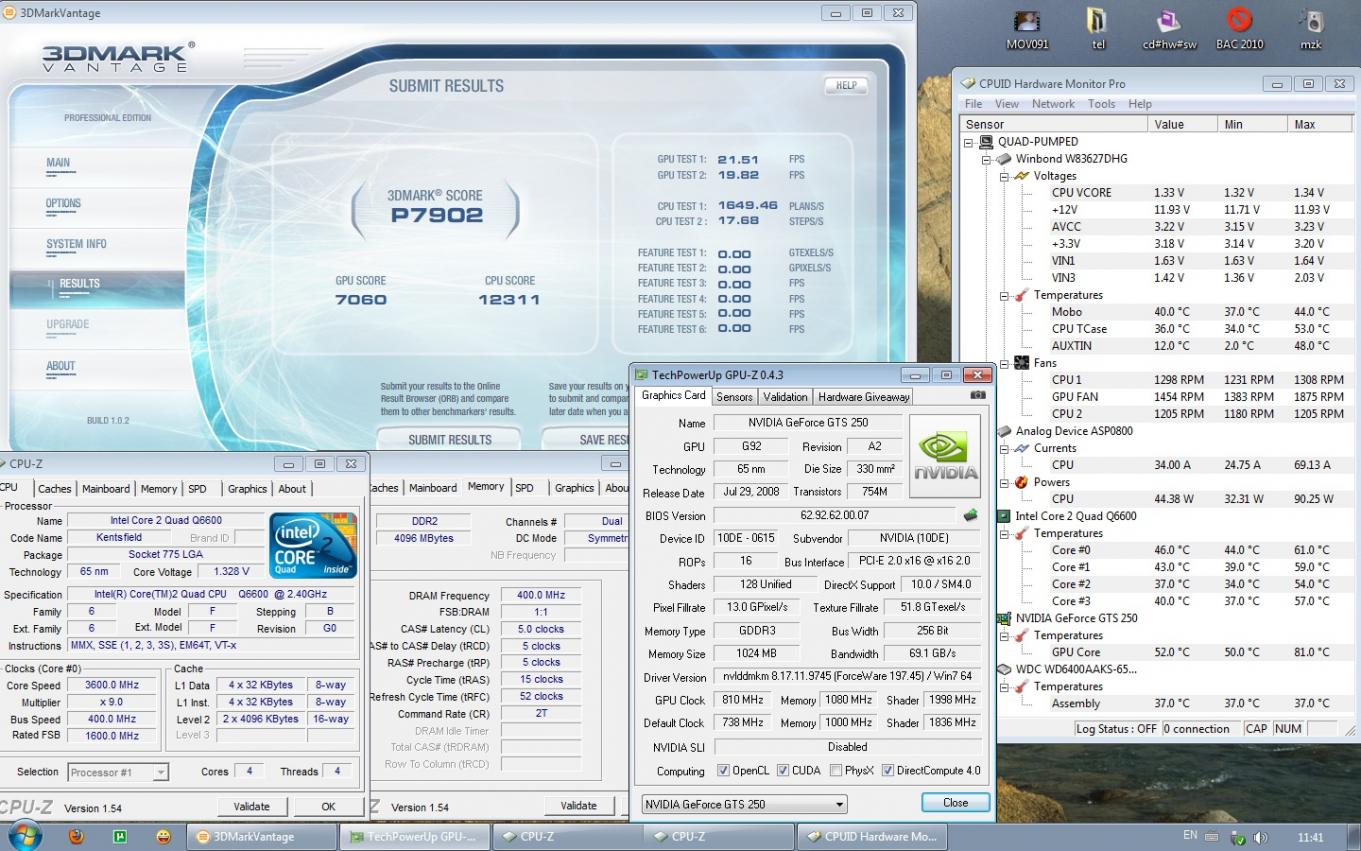This screenshot has width=1361, height=851.
Task: Open SYSTEM INFO in the 3DMark Vantage sidebar
Action: coord(76,244)
